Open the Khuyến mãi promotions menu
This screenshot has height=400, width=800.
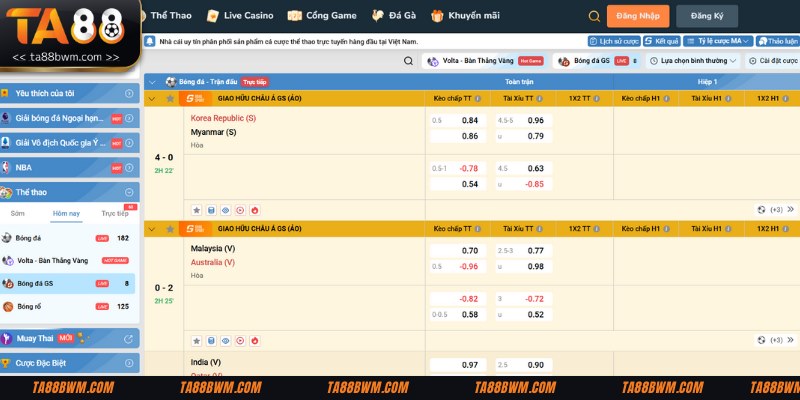tap(465, 16)
